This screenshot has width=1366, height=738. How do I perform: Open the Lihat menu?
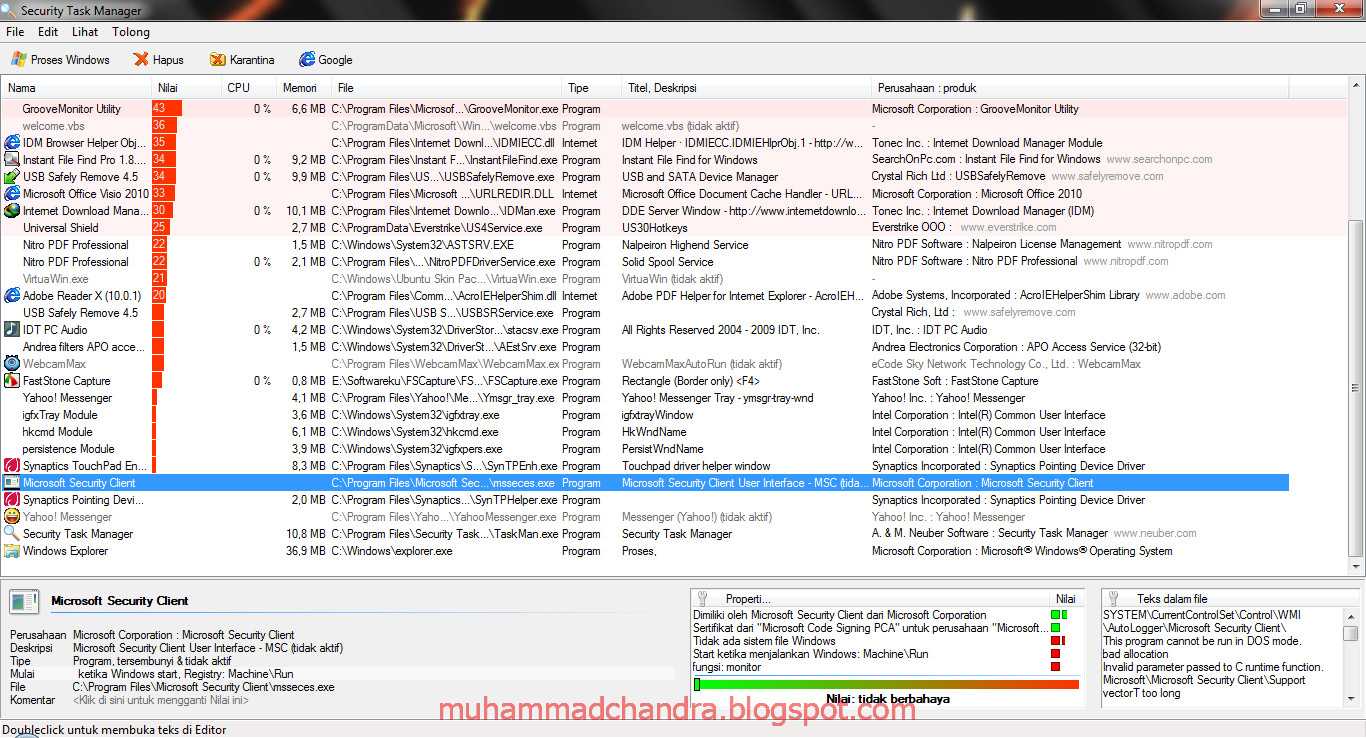[85, 32]
